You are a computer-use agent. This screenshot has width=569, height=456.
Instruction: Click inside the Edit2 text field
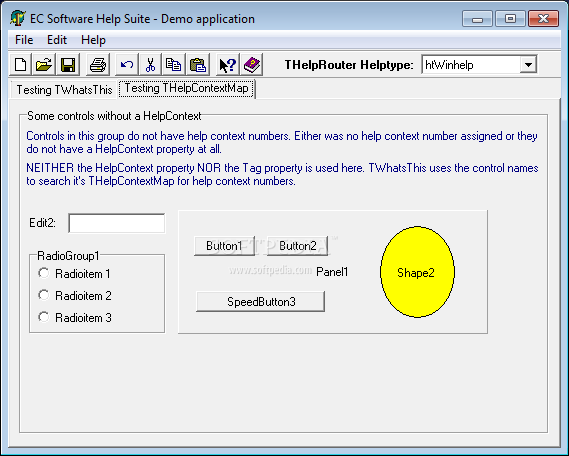pos(116,223)
